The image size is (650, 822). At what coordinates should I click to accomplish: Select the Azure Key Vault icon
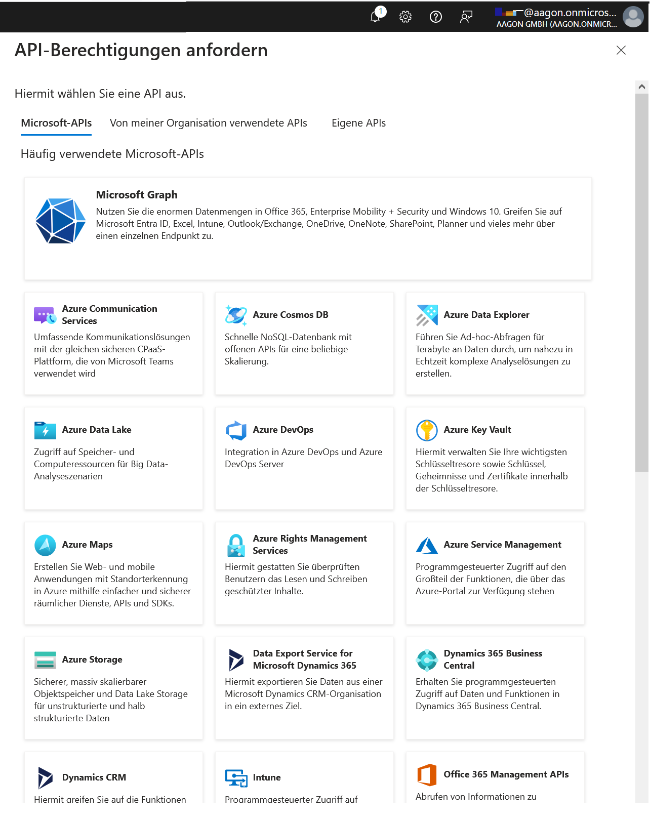pyautogui.click(x=427, y=430)
